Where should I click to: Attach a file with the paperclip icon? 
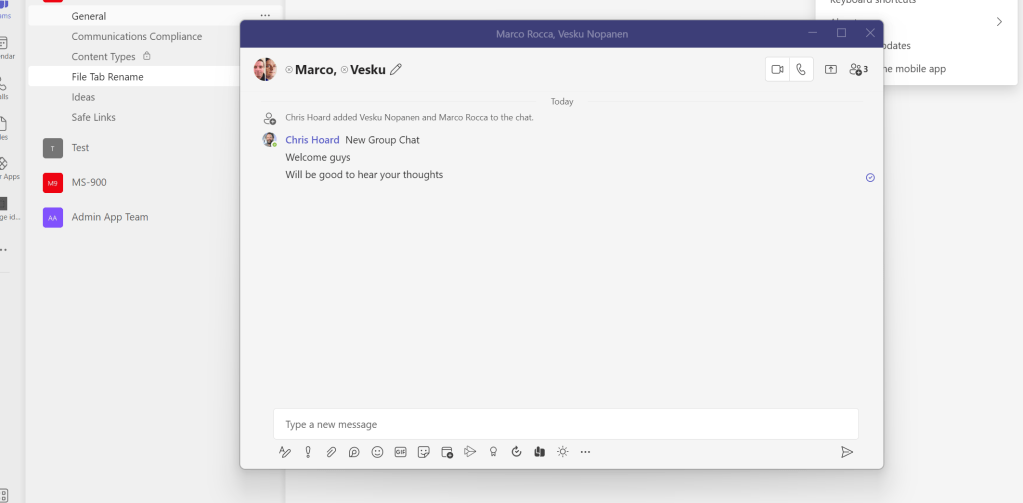coord(331,452)
